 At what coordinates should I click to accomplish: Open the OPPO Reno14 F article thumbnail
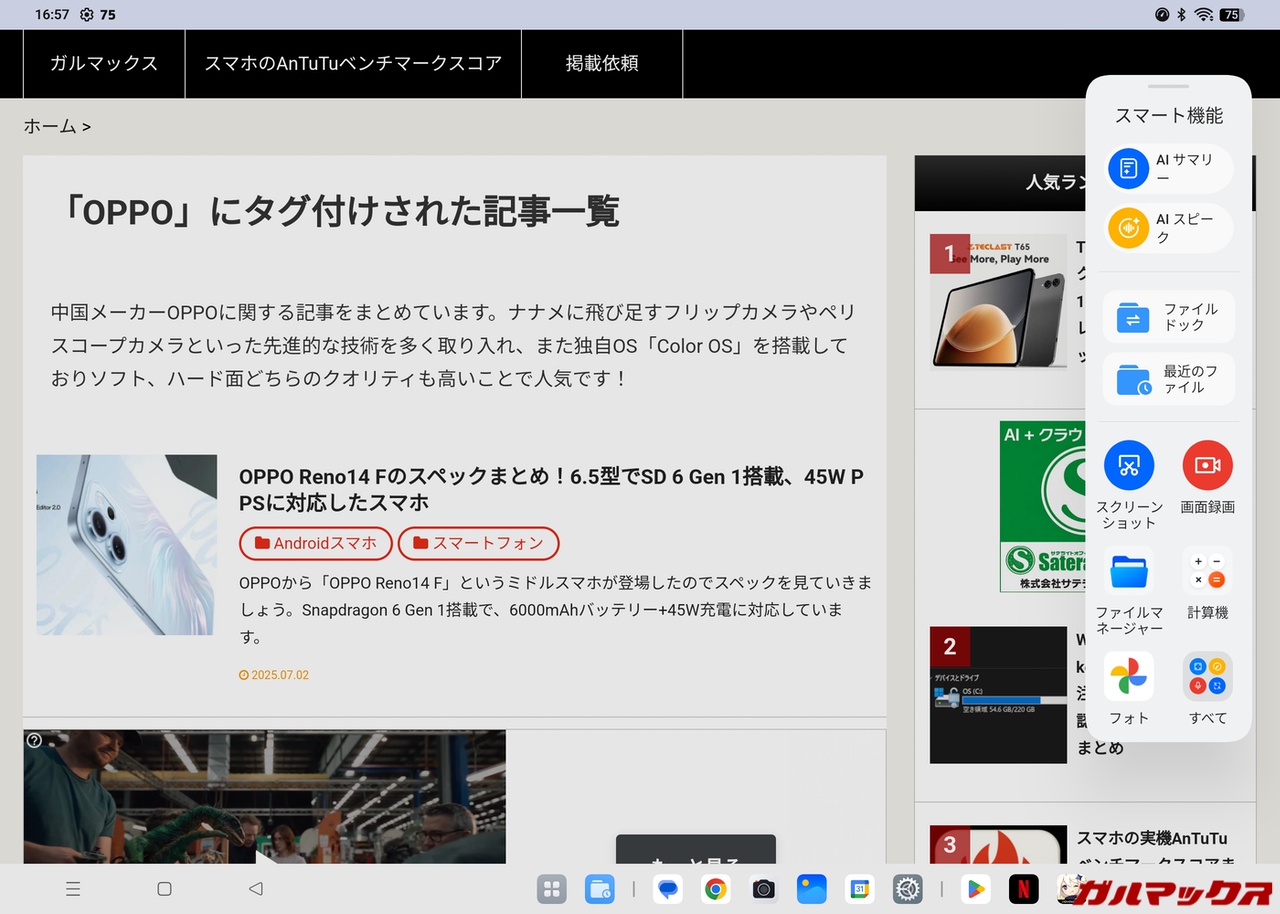coord(127,545)
